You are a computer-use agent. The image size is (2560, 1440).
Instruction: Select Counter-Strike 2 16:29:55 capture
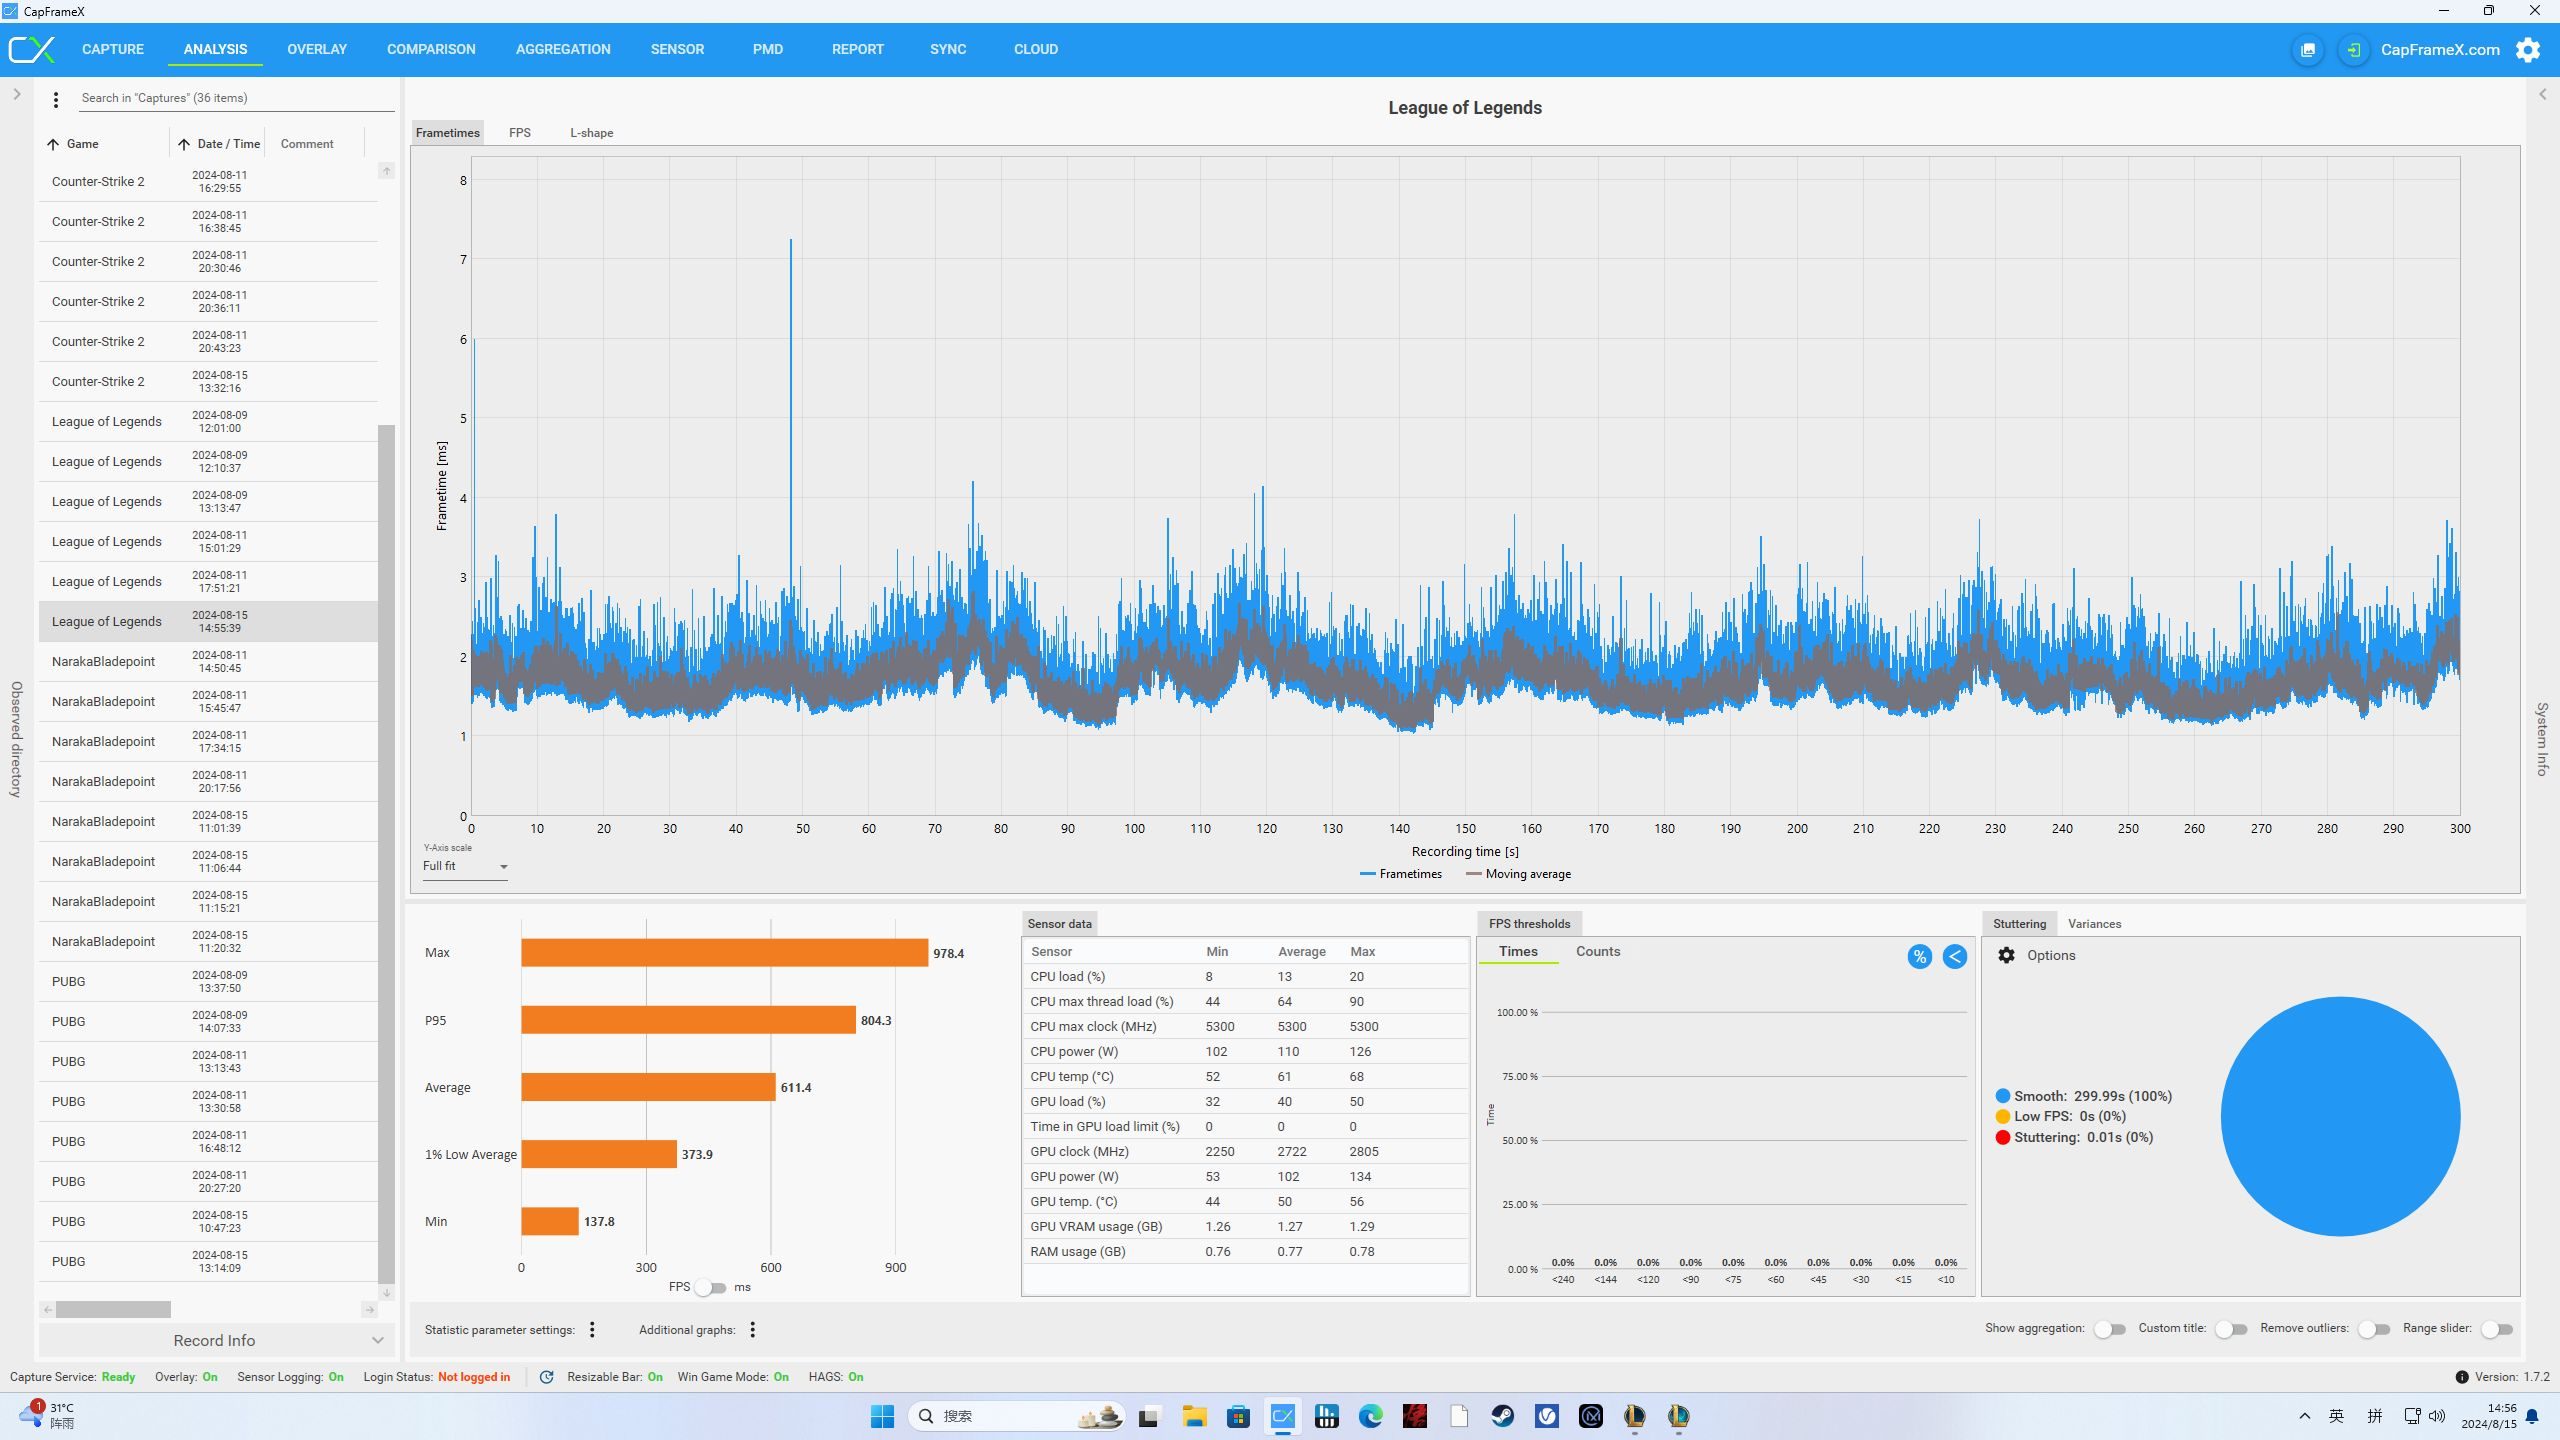[208, 181]
